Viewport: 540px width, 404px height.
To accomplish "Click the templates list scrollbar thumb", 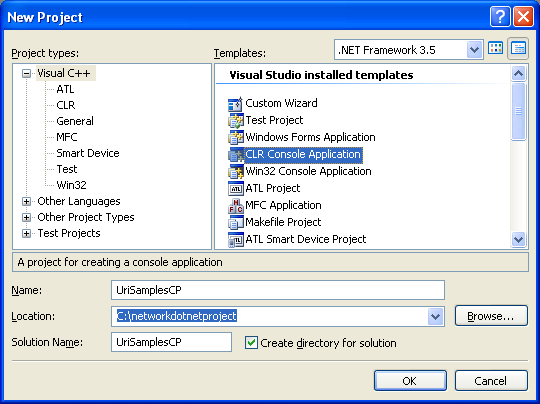I will [518, 111].
